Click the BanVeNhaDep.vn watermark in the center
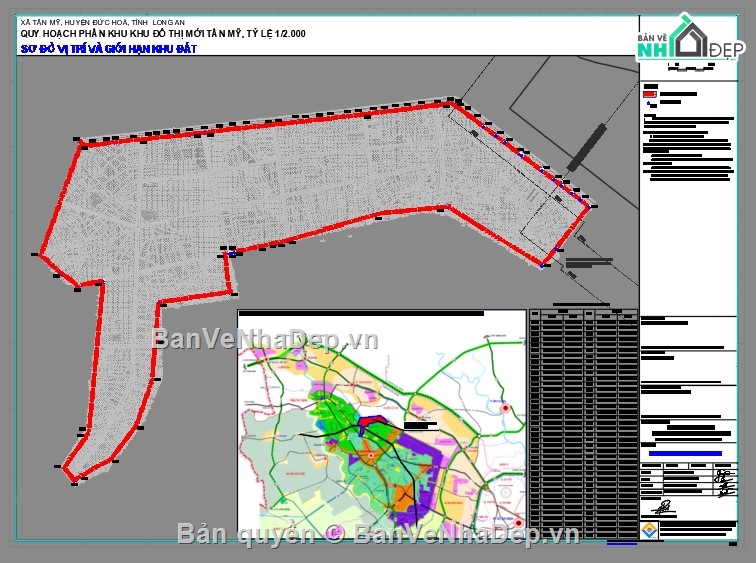Viewport: 756px width, 563px height. tap(265, 339)
